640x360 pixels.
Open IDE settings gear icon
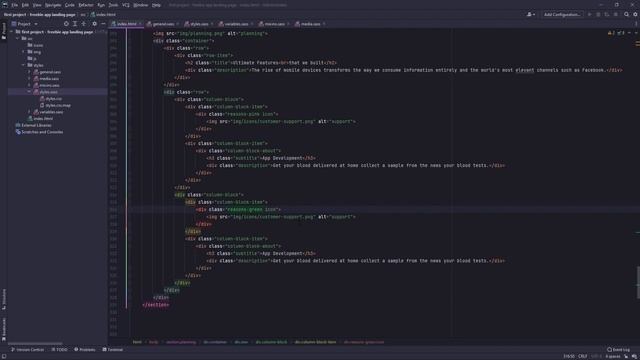click(x=635, y=15)
